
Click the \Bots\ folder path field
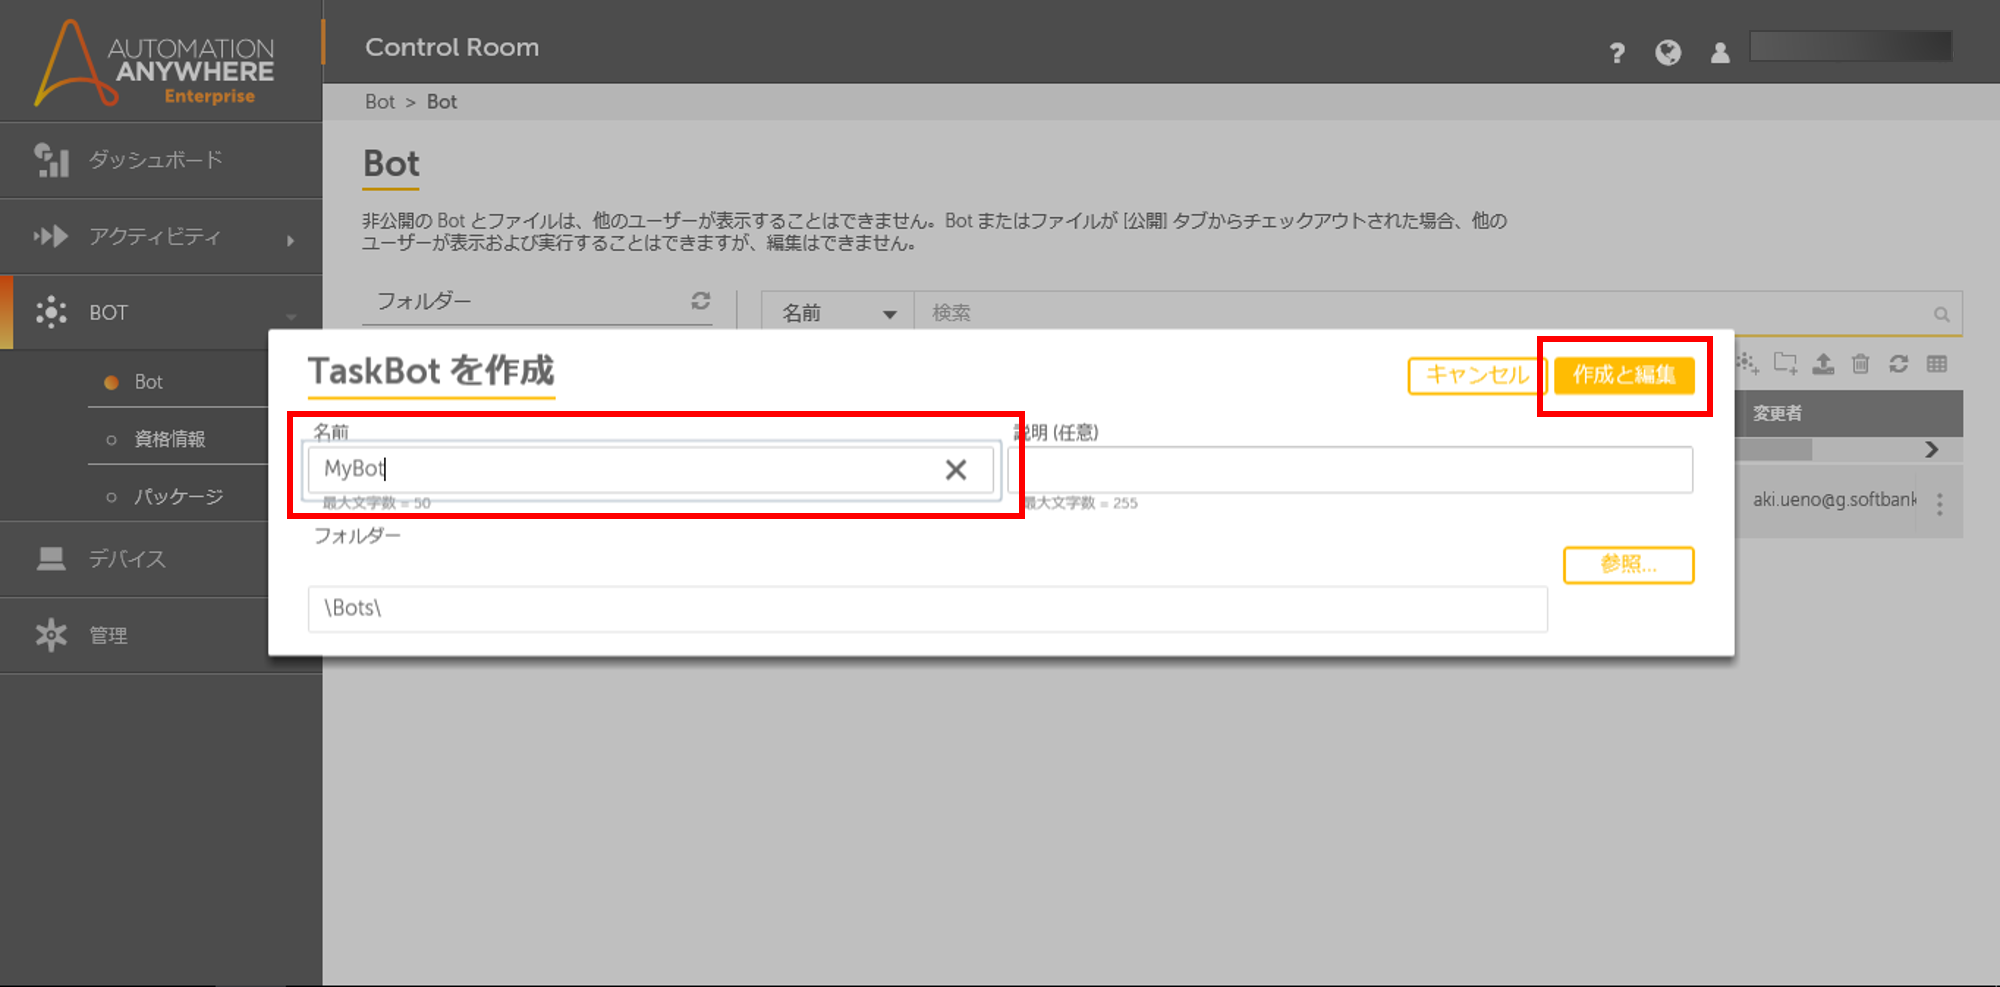(x=928, y=609)
